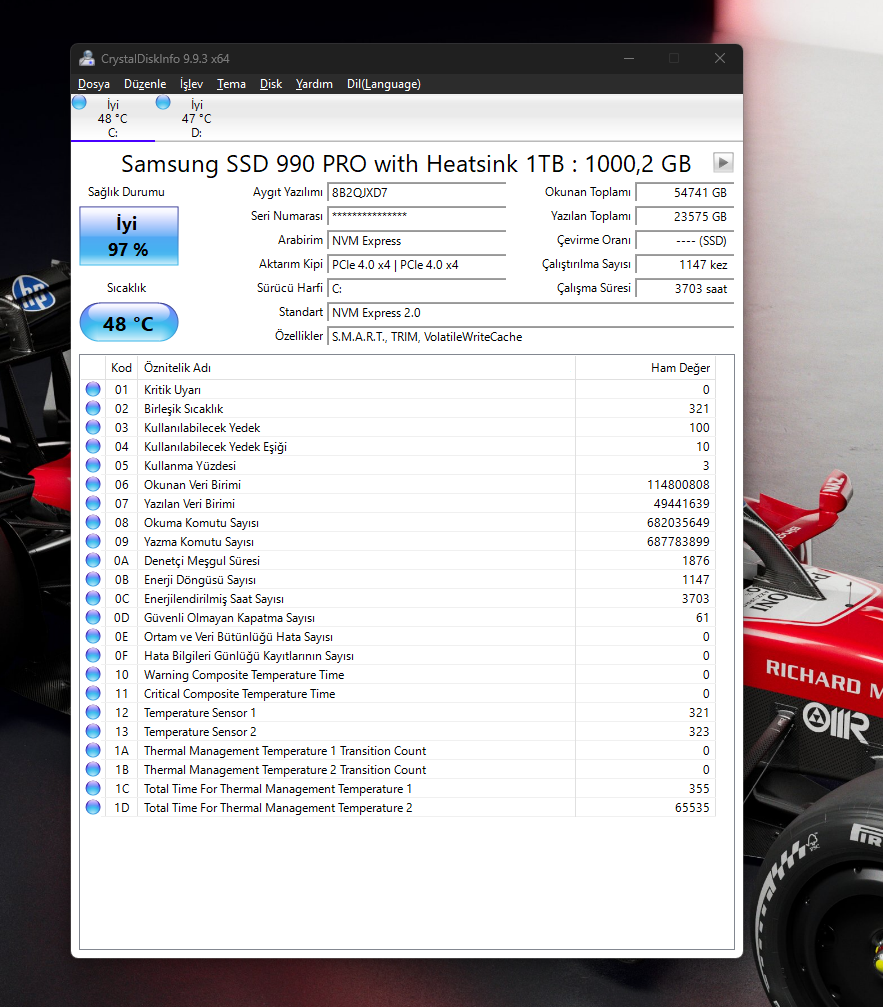The image size is (883, 1007).
Task: Click the status orb for Enerji Döngüsü Sayısı
Action: tap(93, 579)
